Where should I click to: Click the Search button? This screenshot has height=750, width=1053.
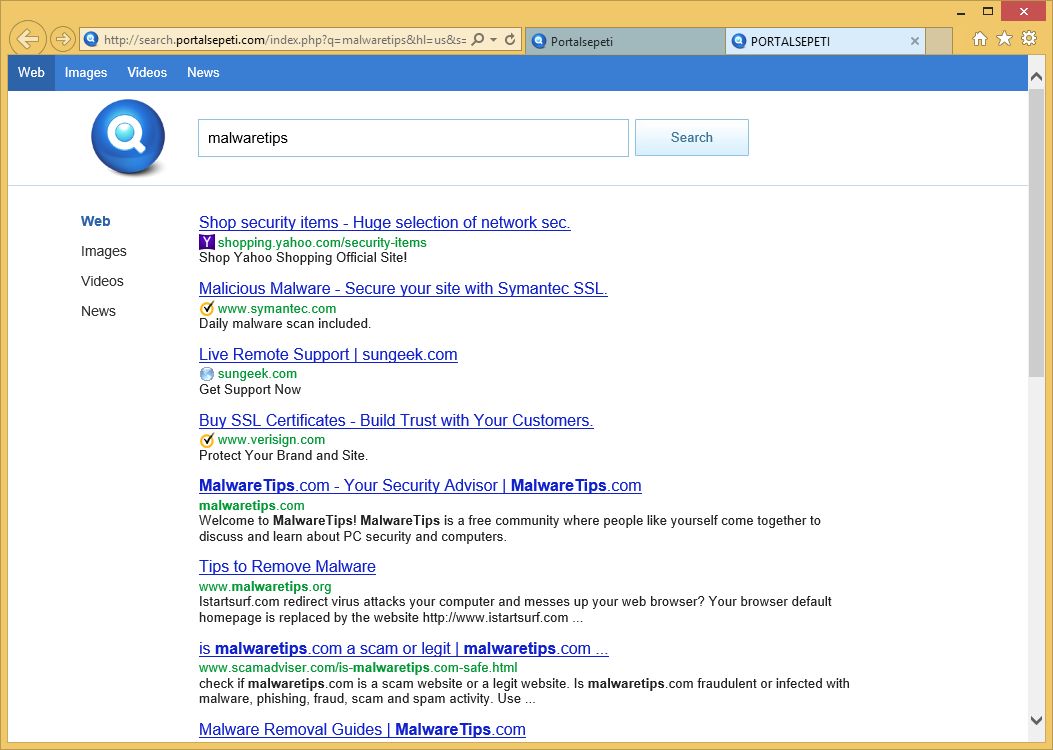pyautogui.click(x=692, y=138)
